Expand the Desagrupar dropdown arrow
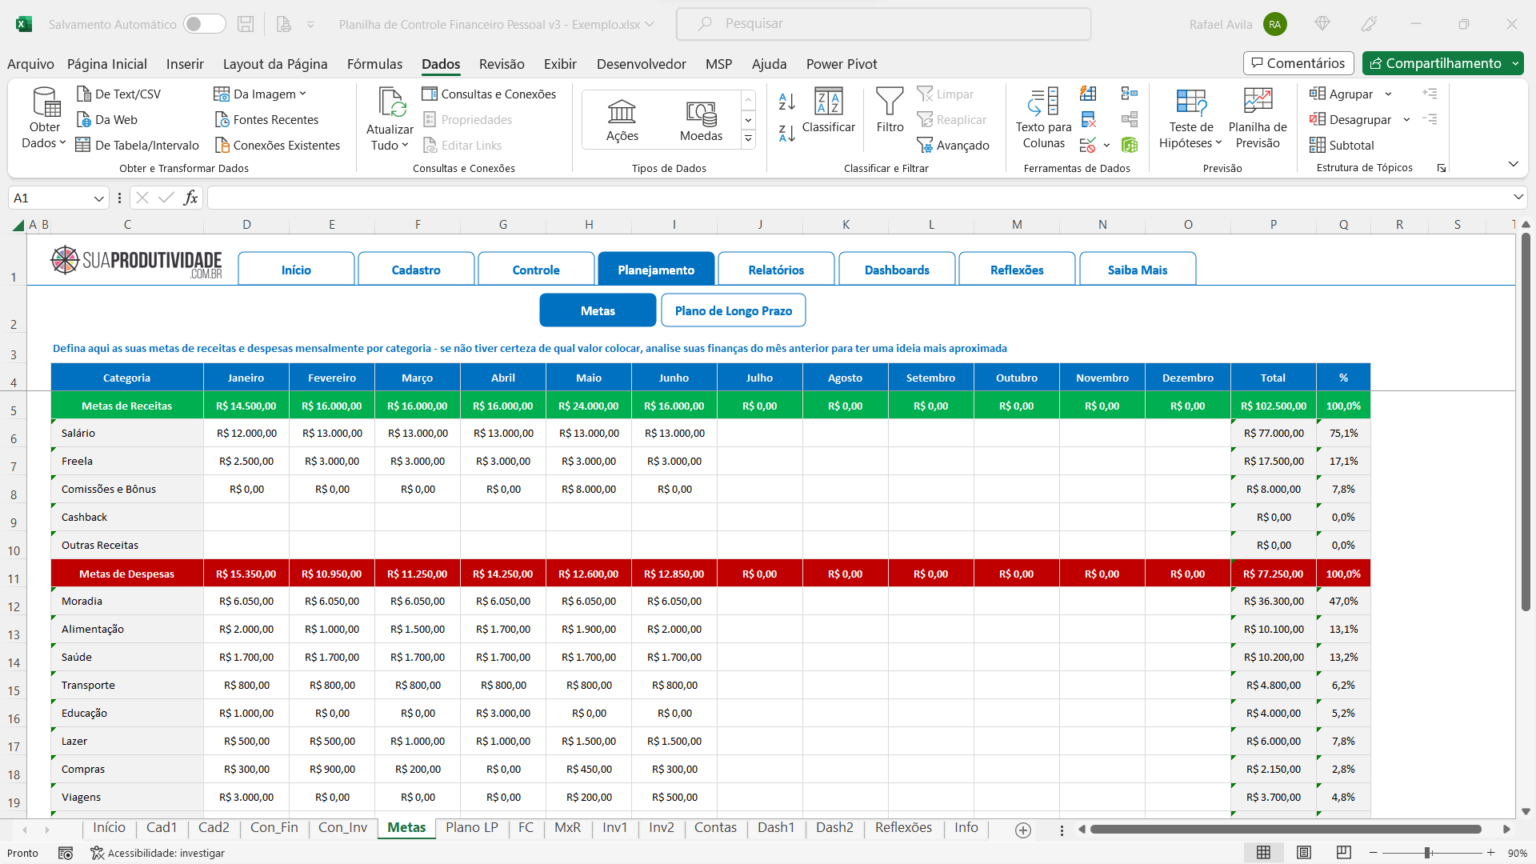1536x864 pixels. point(1406,120)
